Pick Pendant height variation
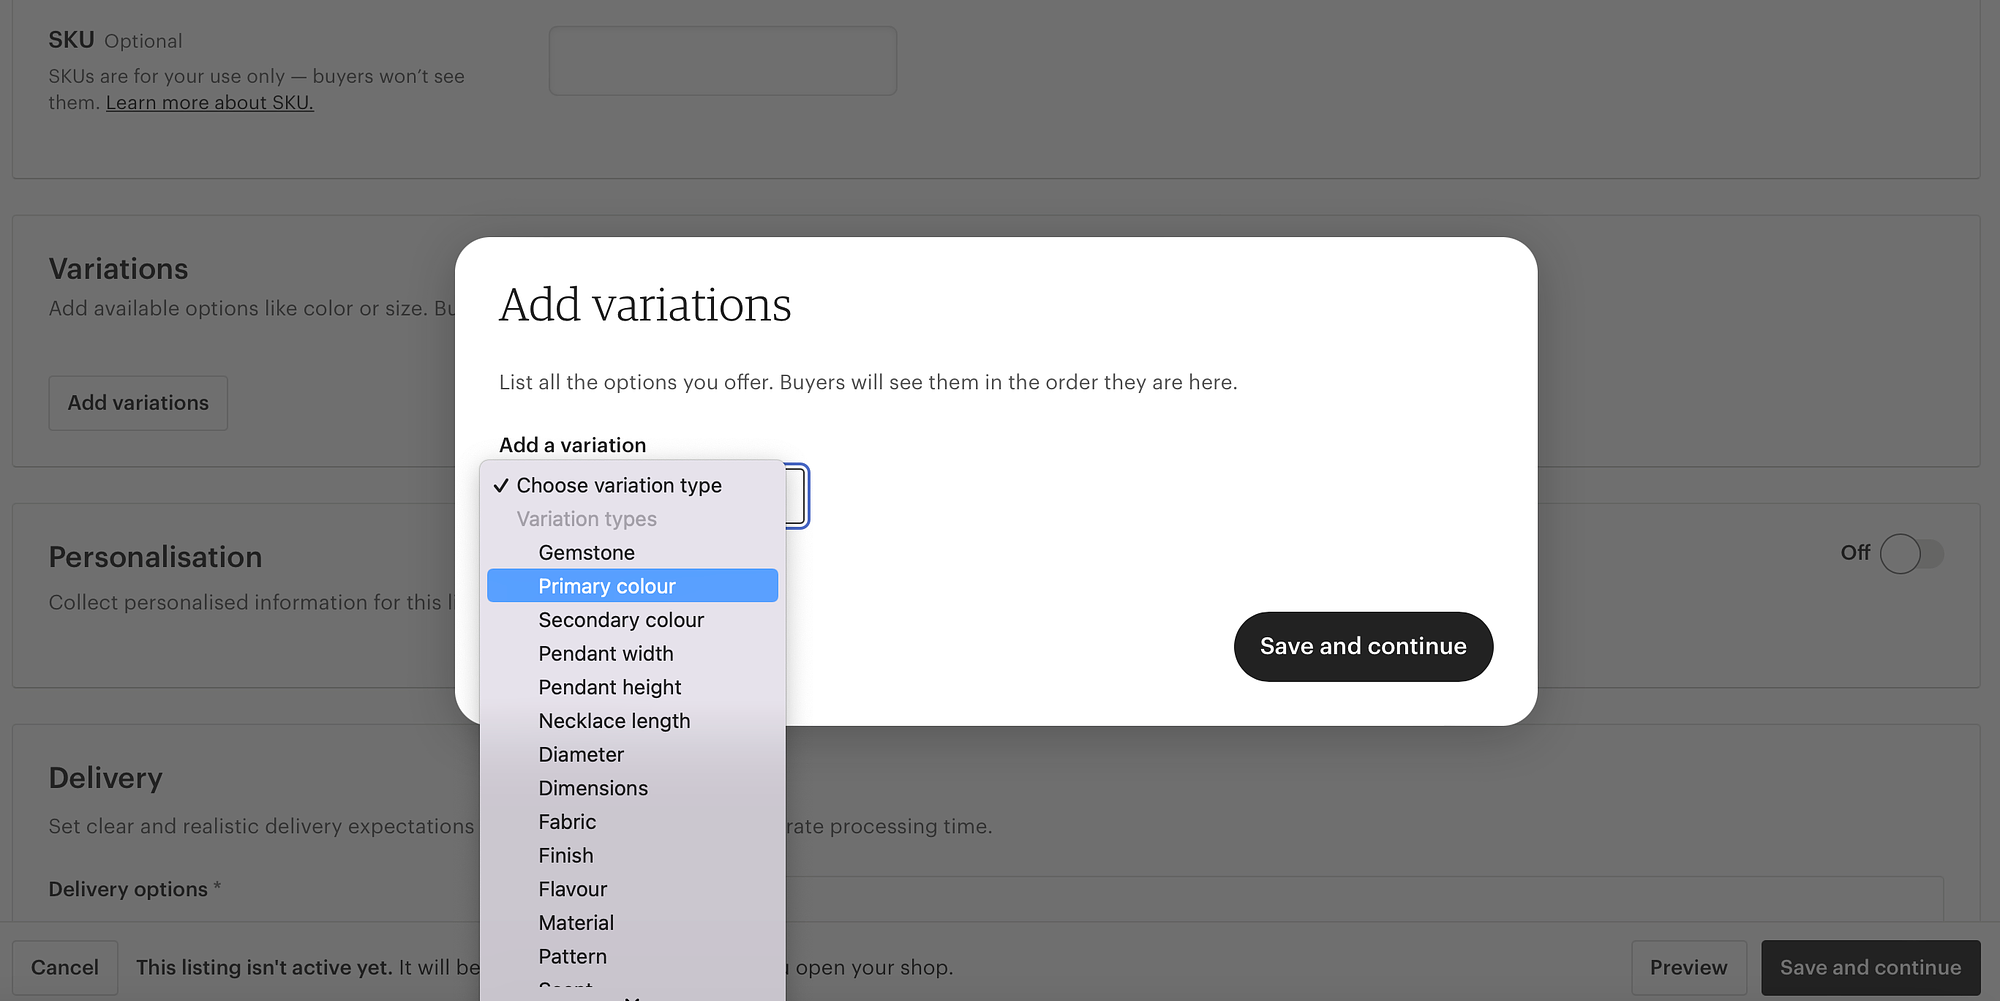Viewport: 2000px width, 1001px height. click(632, 688)
